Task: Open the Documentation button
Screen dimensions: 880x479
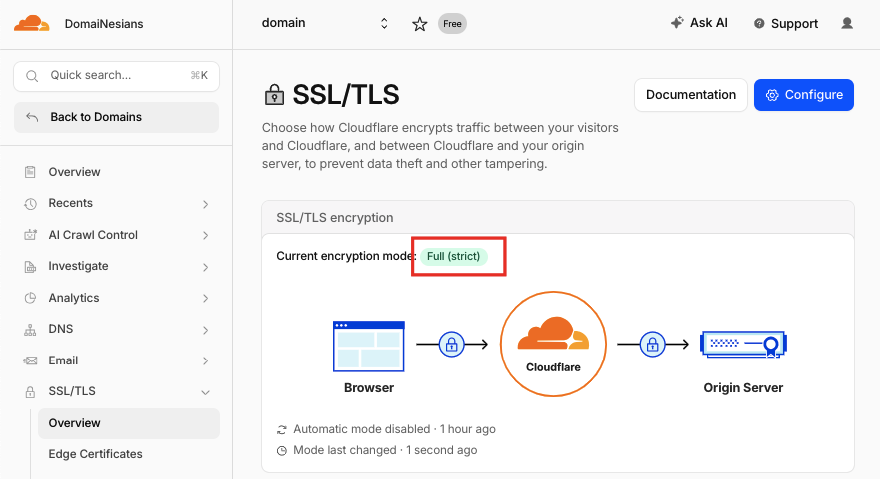Action: pos(691,95)
